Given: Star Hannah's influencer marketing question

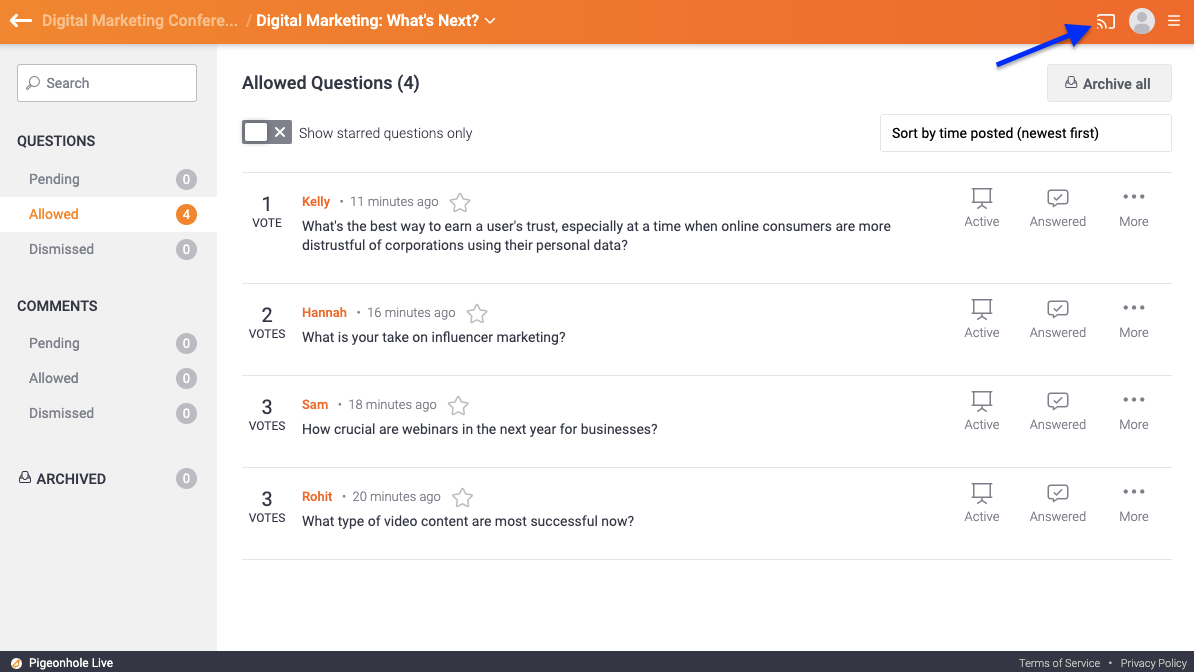Looking at the screenshot, I should 477,314.
